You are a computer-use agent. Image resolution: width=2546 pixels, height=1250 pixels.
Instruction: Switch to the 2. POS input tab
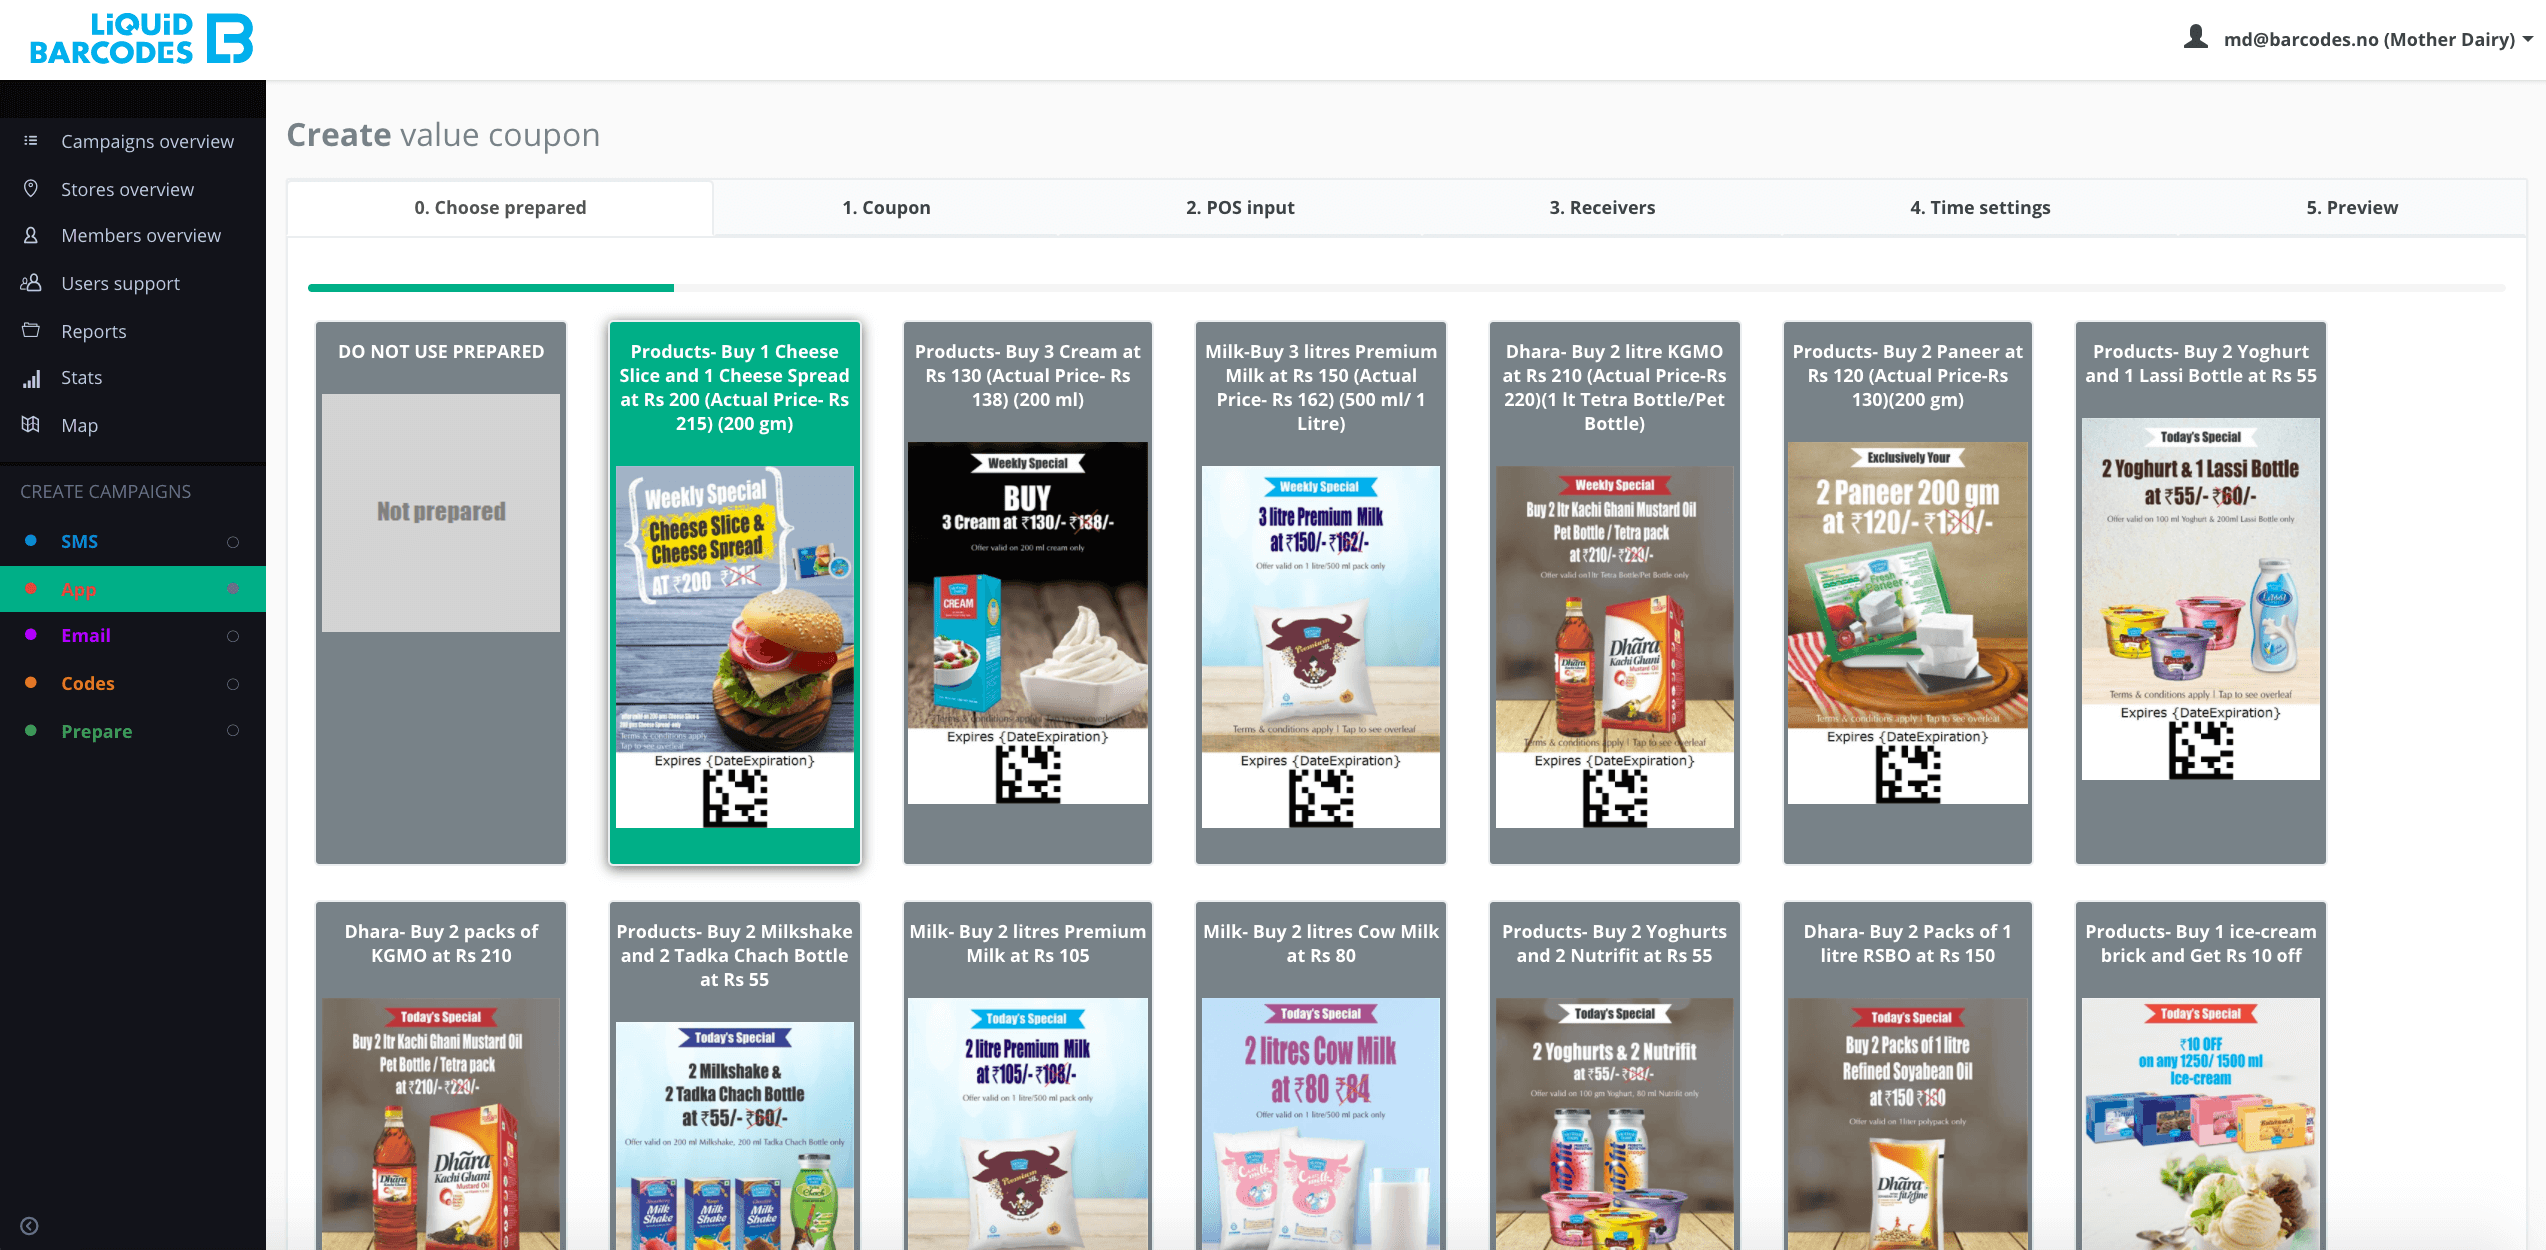tap(1240, 207)
